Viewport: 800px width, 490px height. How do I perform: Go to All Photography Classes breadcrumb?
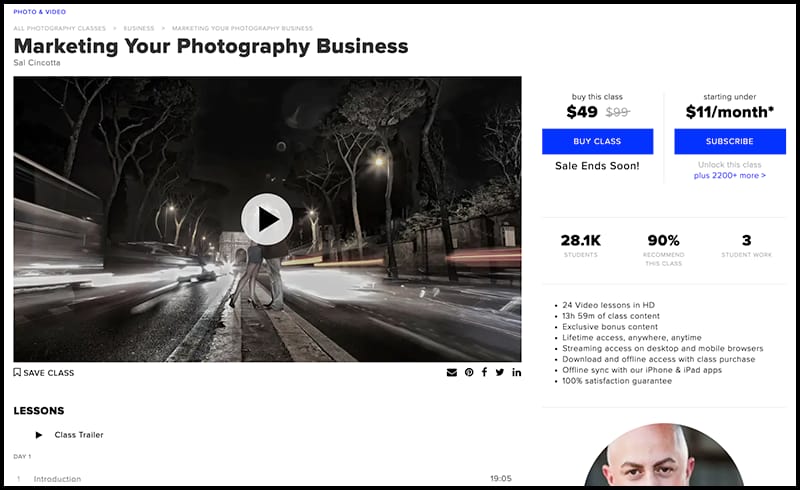60,29
